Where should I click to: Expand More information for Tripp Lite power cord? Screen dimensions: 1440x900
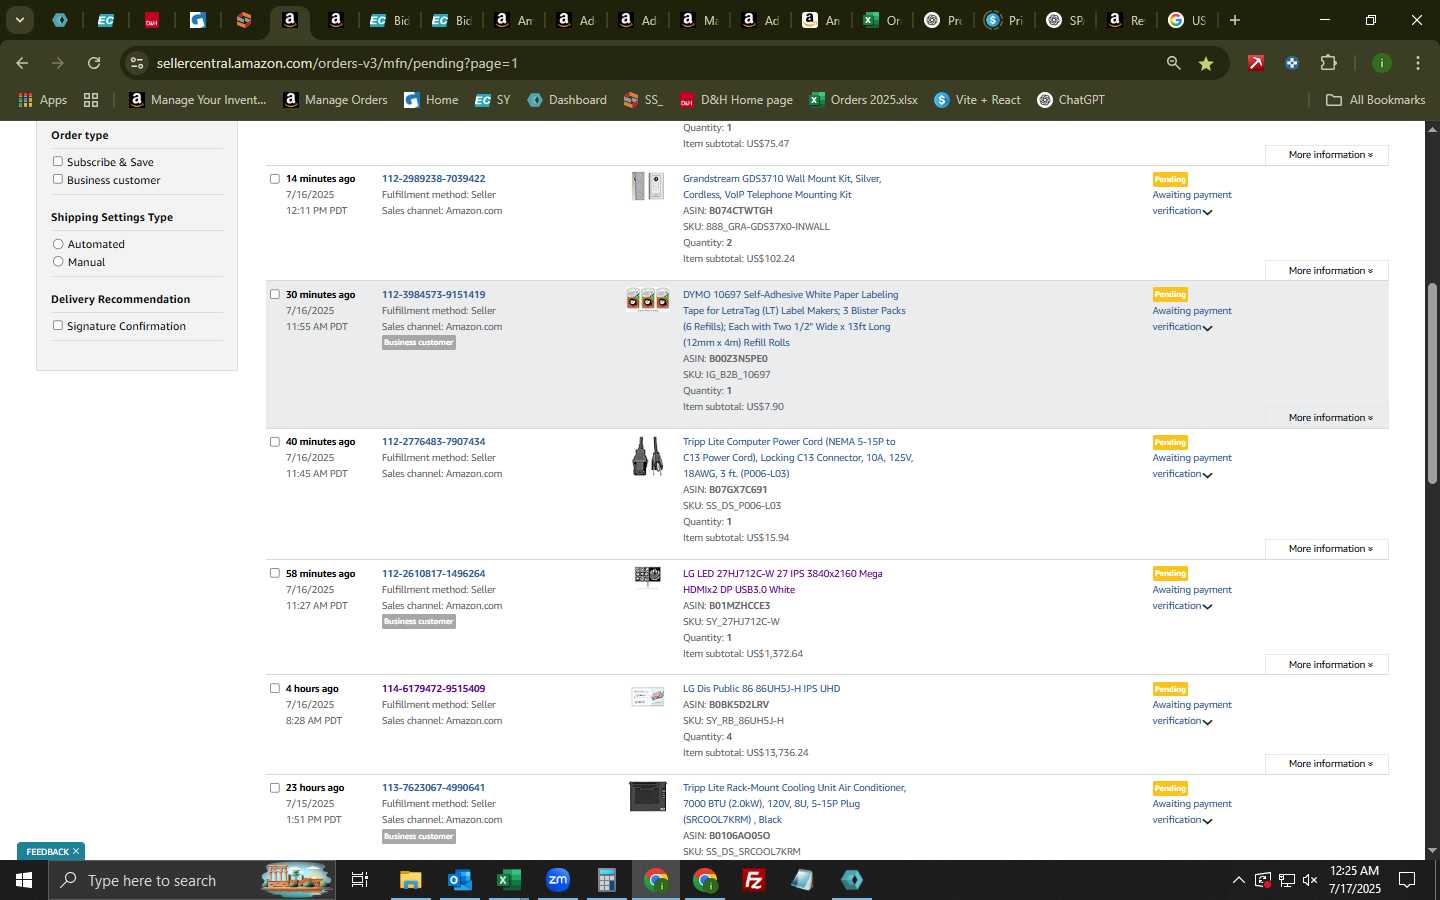1327,549
